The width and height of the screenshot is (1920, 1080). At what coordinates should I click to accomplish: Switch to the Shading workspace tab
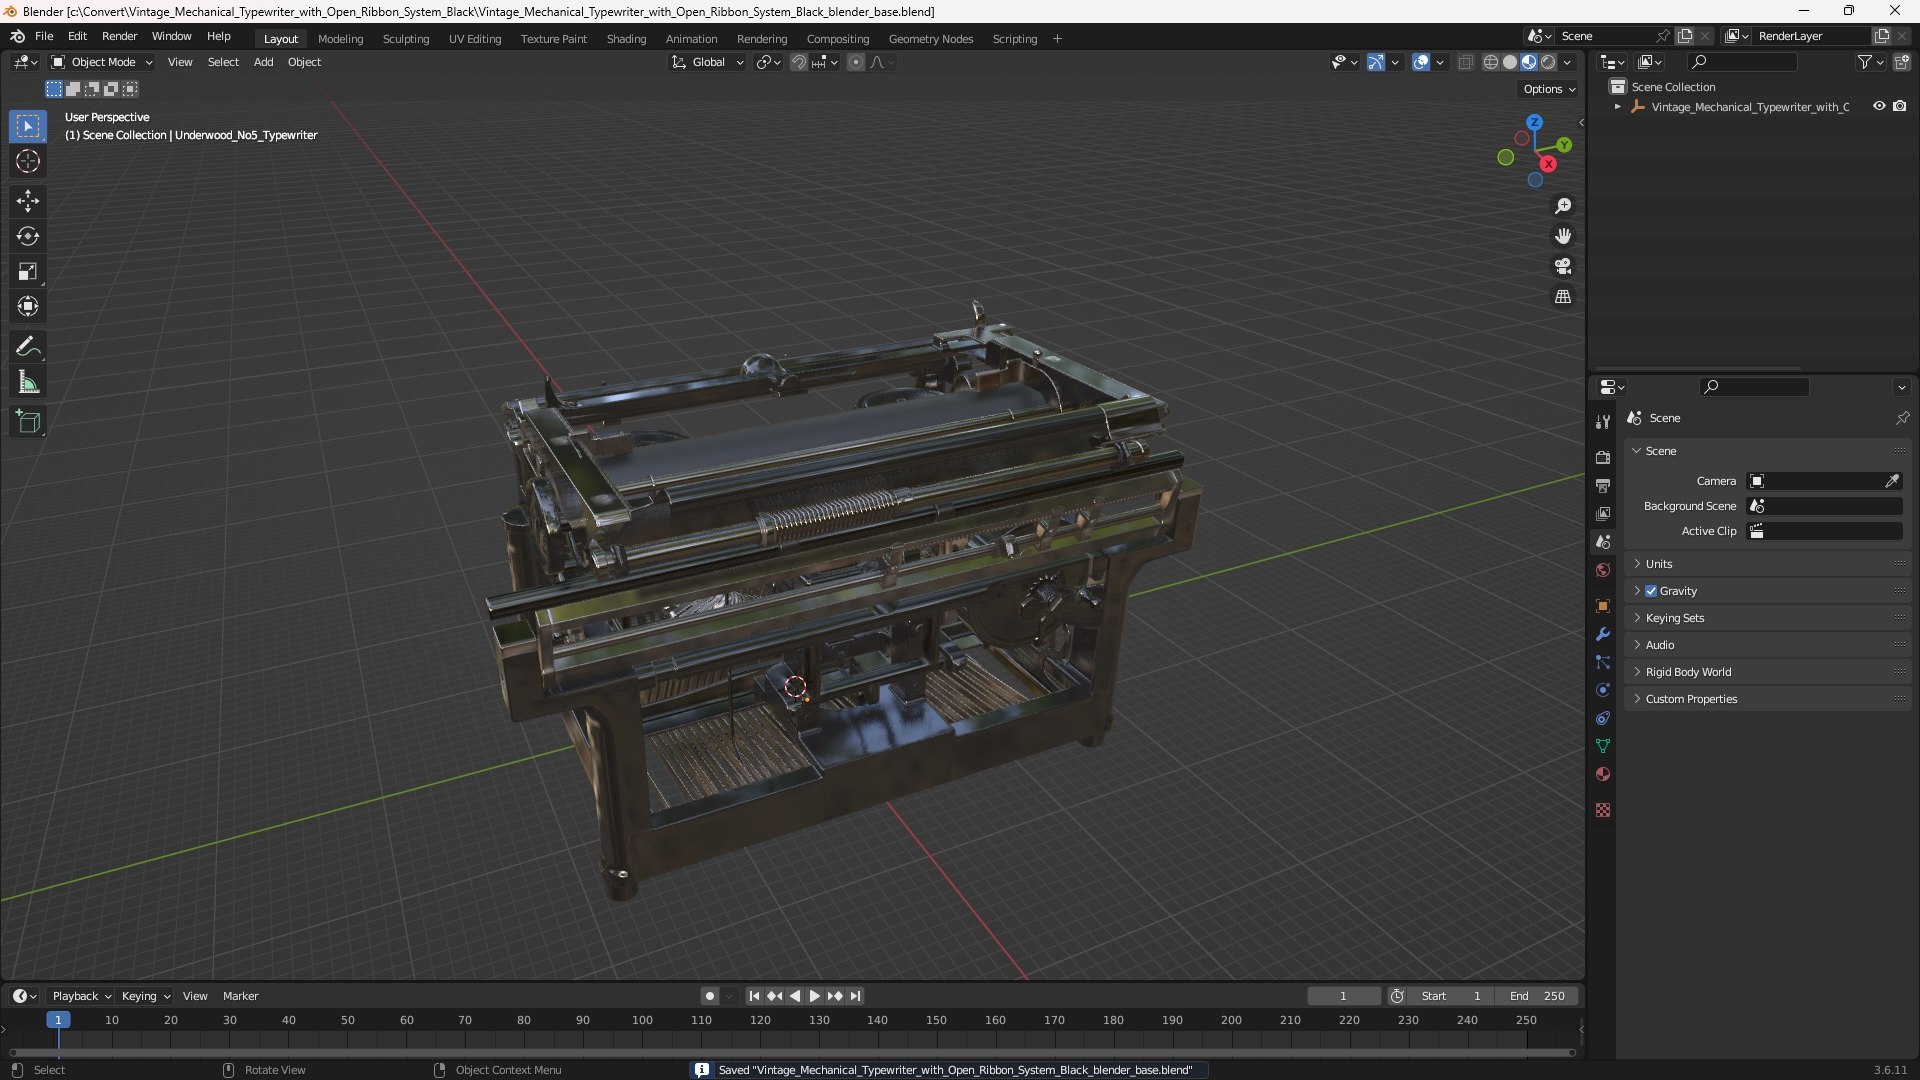[x=626, y=39]
